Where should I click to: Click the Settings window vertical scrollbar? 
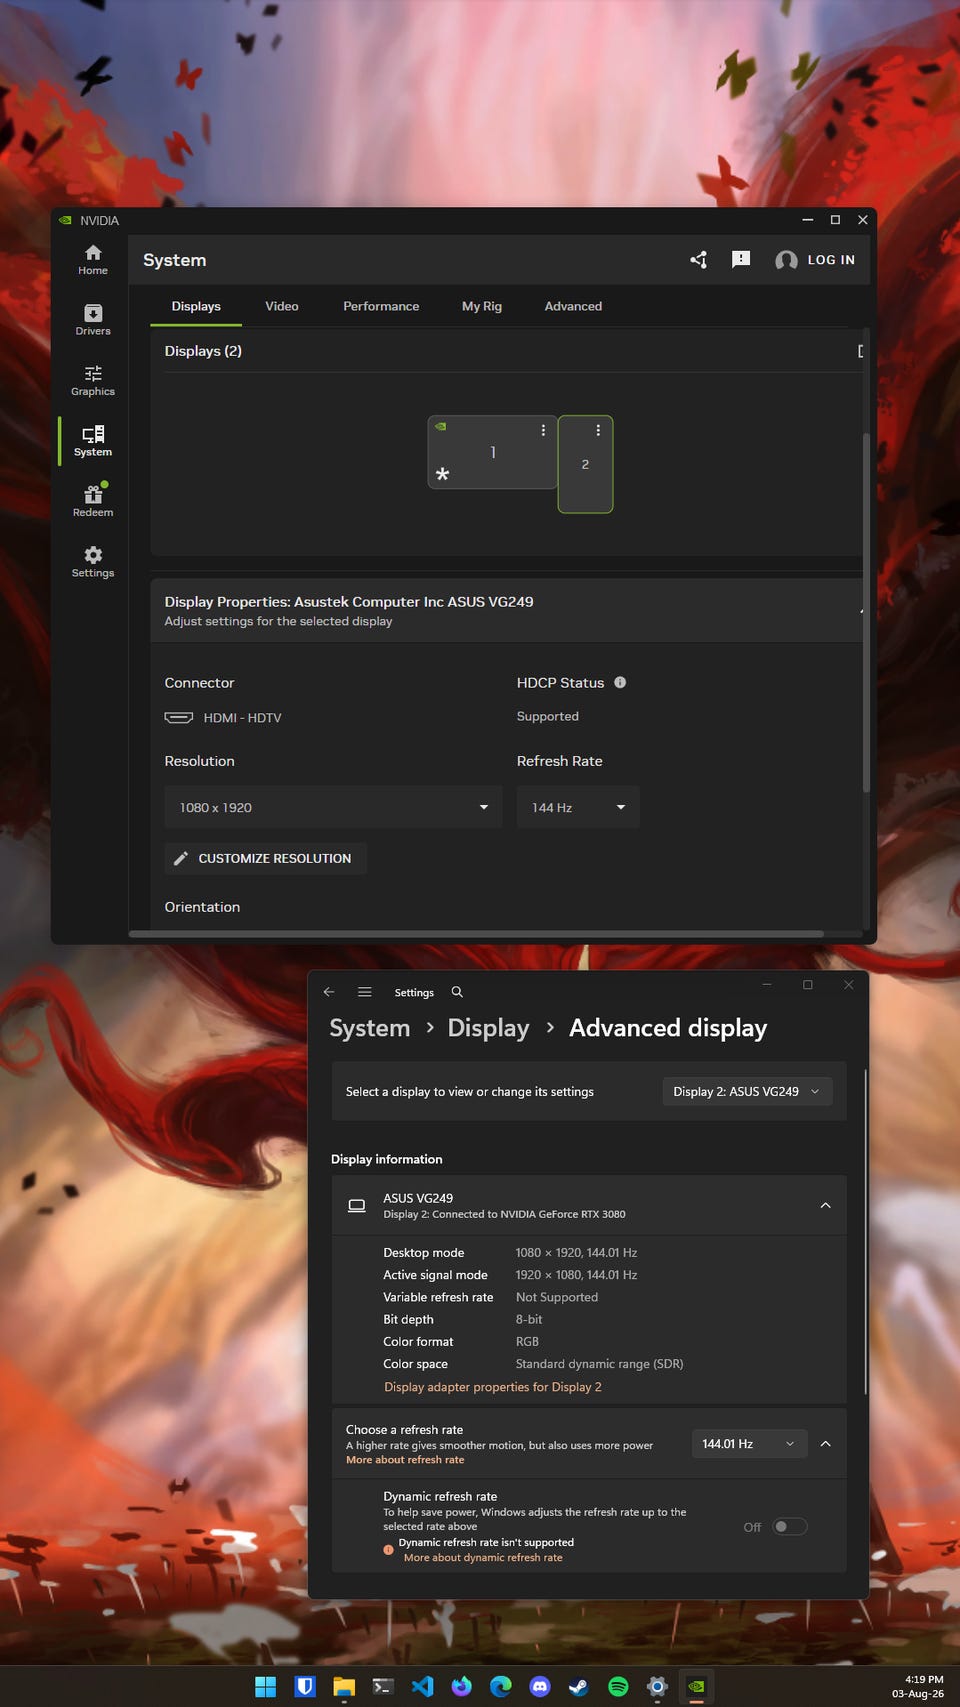tap(866, 1230)
